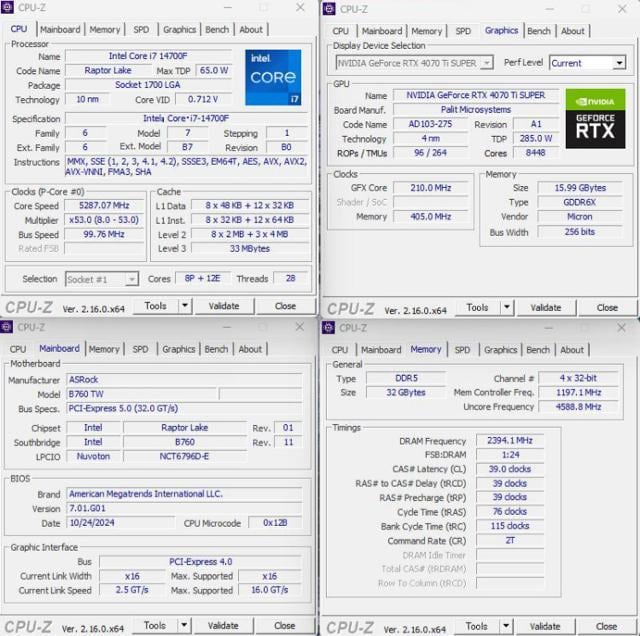The image size is (640, 636).
Task: Open the Mainboard tab in the CPU window
Action: click(x=60, y=29)
